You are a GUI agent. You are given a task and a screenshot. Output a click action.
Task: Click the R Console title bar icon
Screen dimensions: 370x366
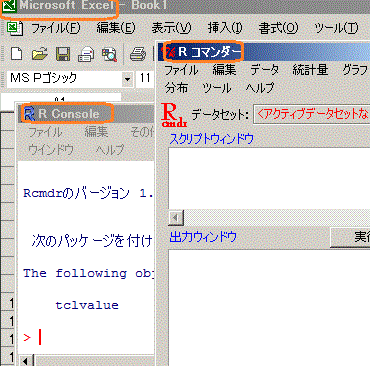click(29, 114)
